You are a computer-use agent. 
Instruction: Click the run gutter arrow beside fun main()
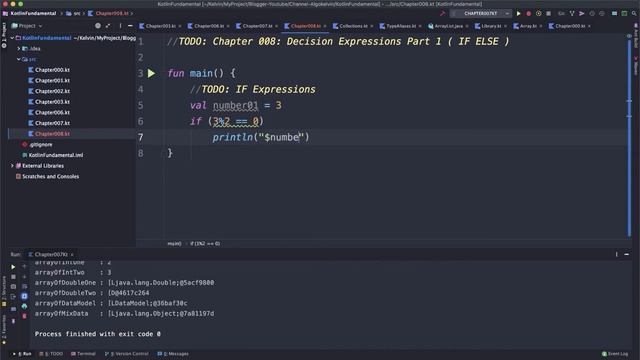point(151,73)
